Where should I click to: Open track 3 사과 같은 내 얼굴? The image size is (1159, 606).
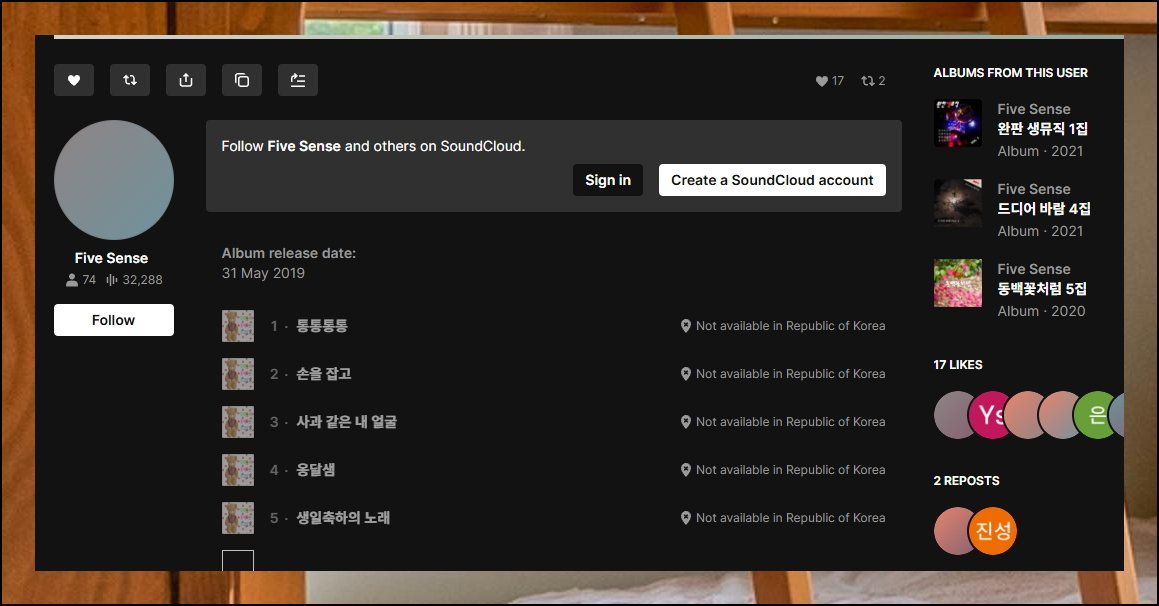pyautogui.click(x=347, y=422)
